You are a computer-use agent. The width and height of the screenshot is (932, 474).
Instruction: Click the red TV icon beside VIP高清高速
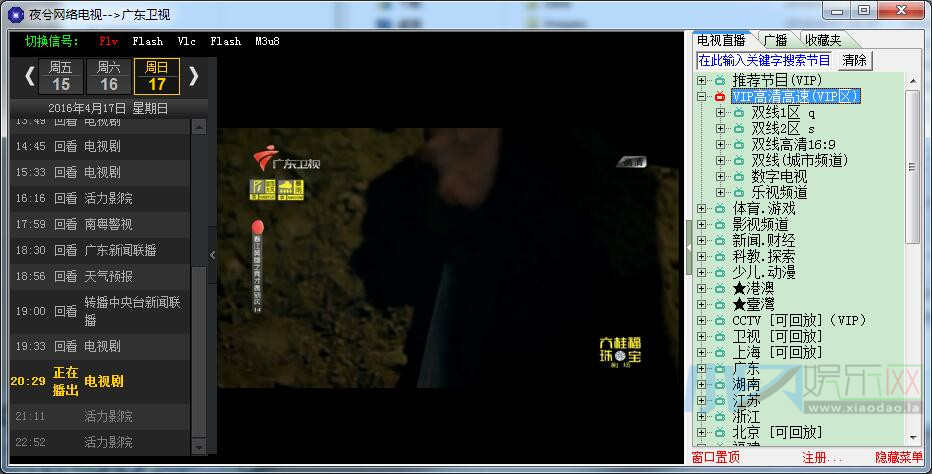[720, 96]
